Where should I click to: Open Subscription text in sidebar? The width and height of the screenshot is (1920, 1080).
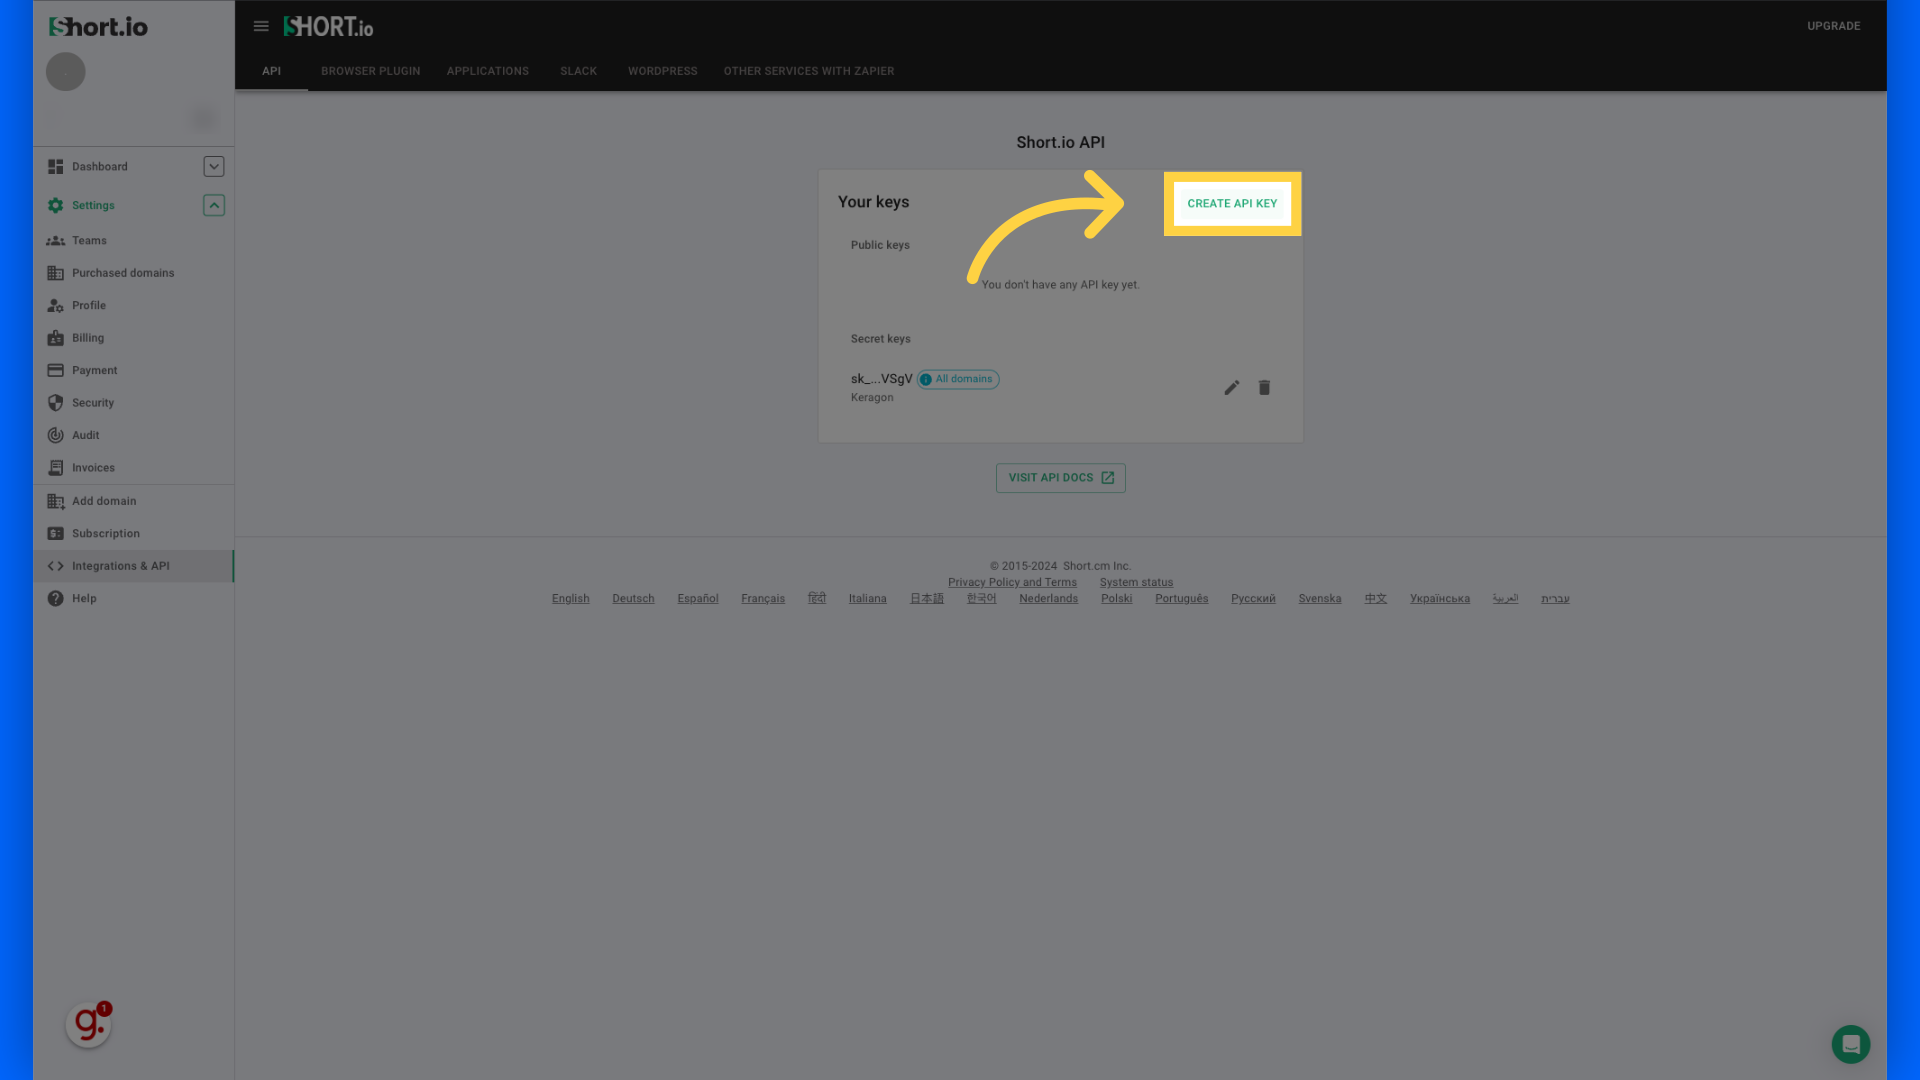pyautogui.click(x=106, y=534)
